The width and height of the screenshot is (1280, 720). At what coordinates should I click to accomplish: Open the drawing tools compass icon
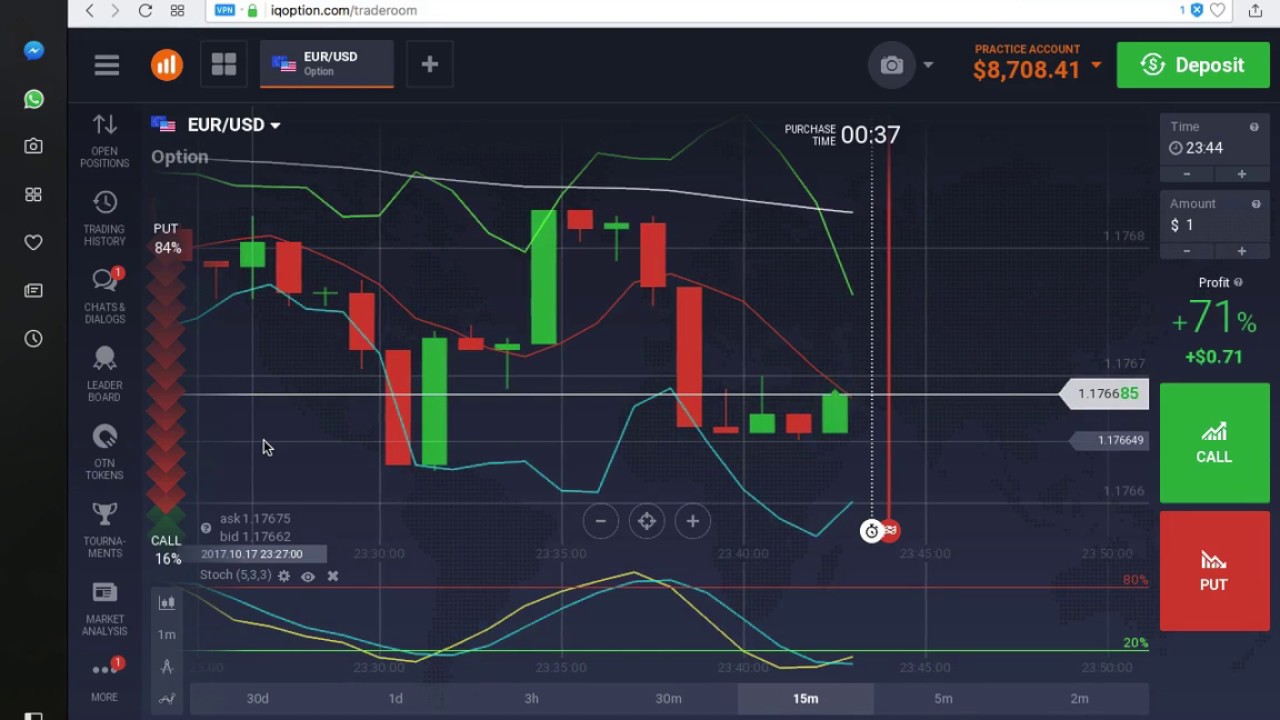[167, 666]
